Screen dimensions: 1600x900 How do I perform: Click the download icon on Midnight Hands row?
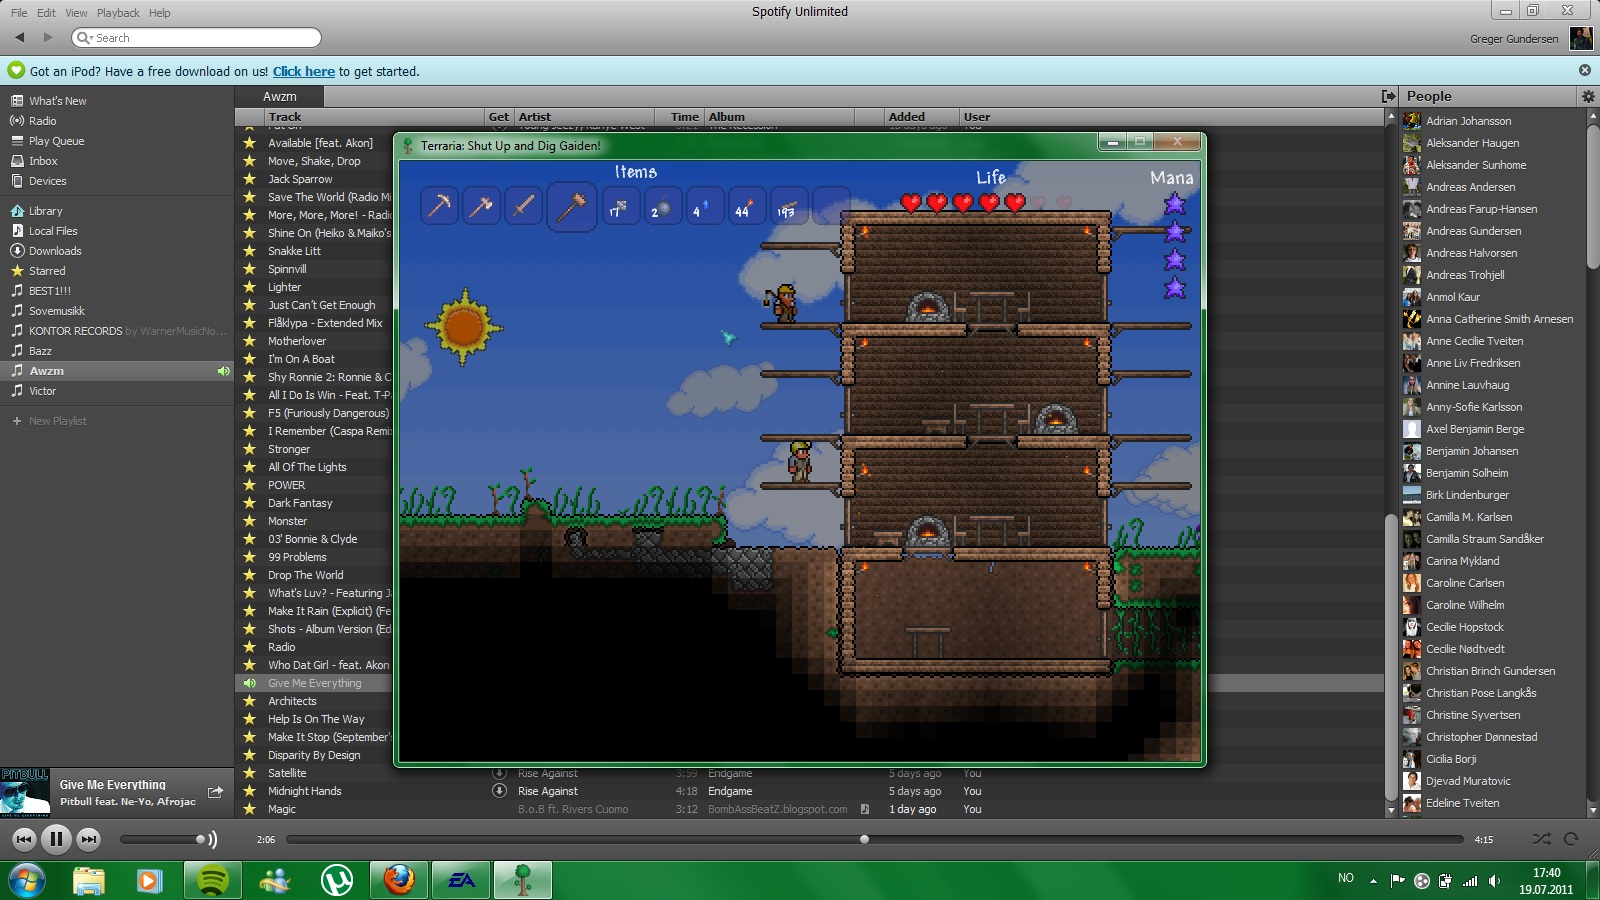(499, 791)
